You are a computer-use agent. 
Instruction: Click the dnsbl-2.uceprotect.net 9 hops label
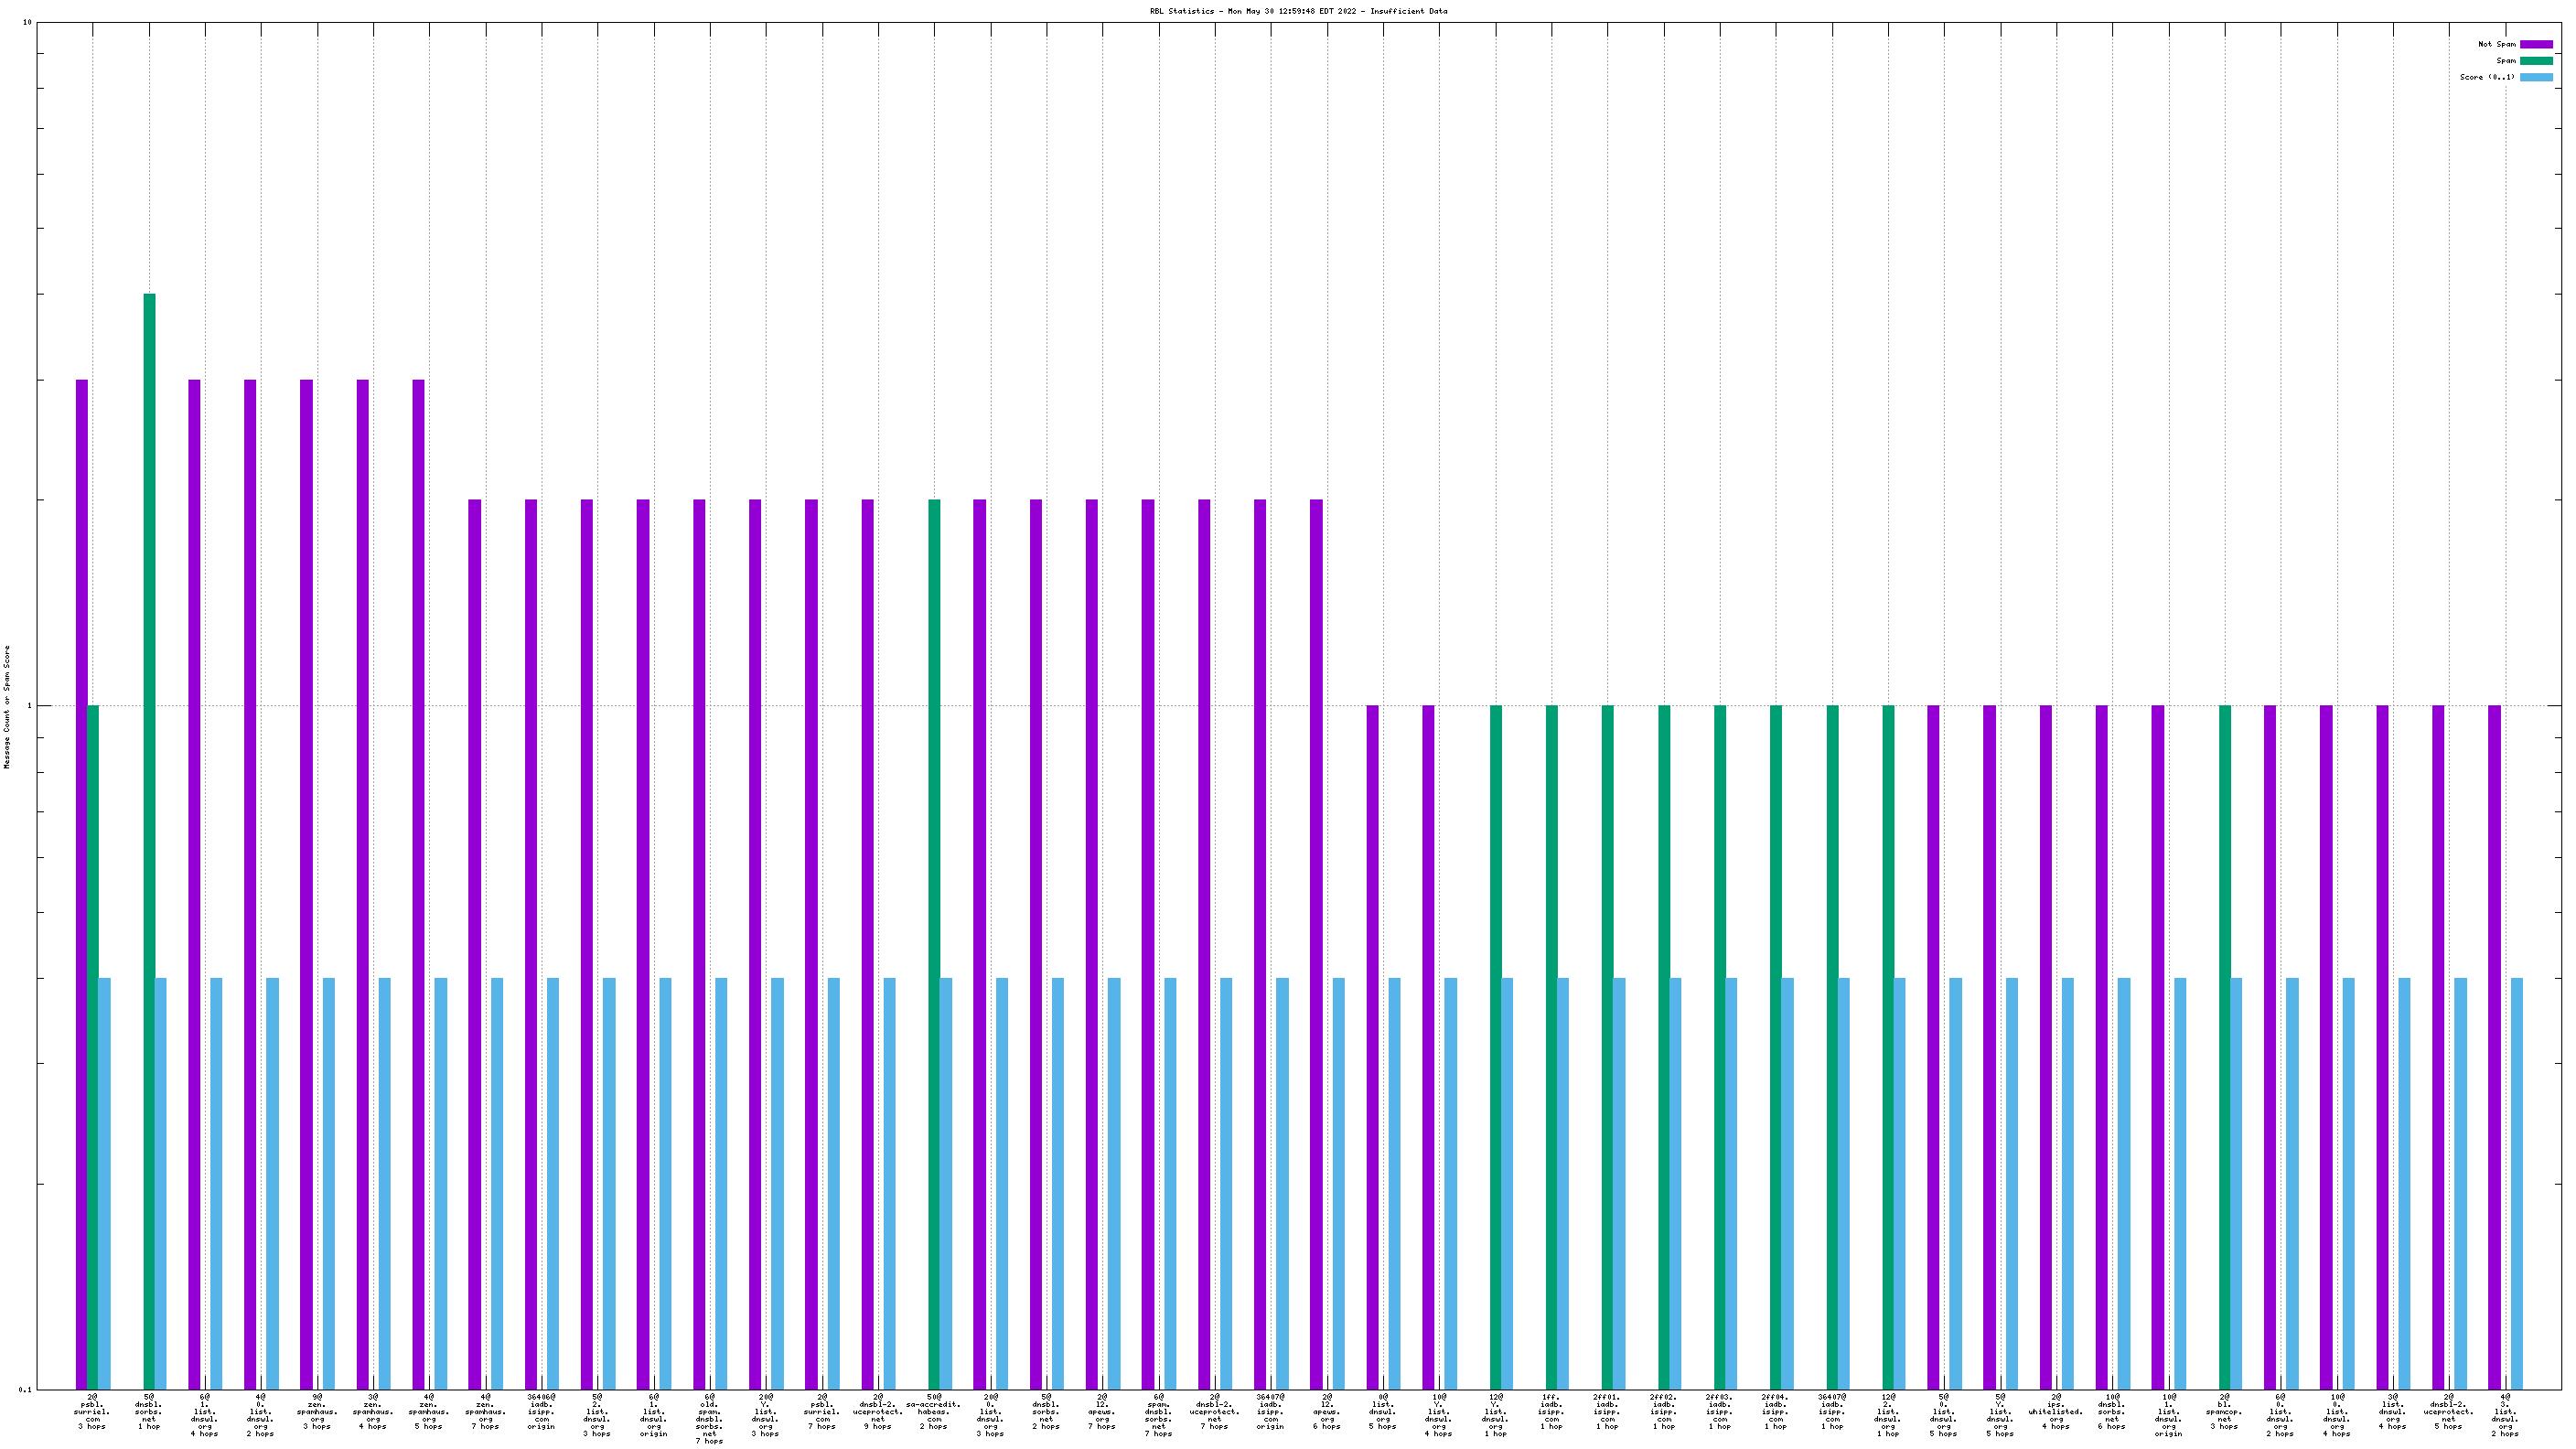pos(878,1411)
